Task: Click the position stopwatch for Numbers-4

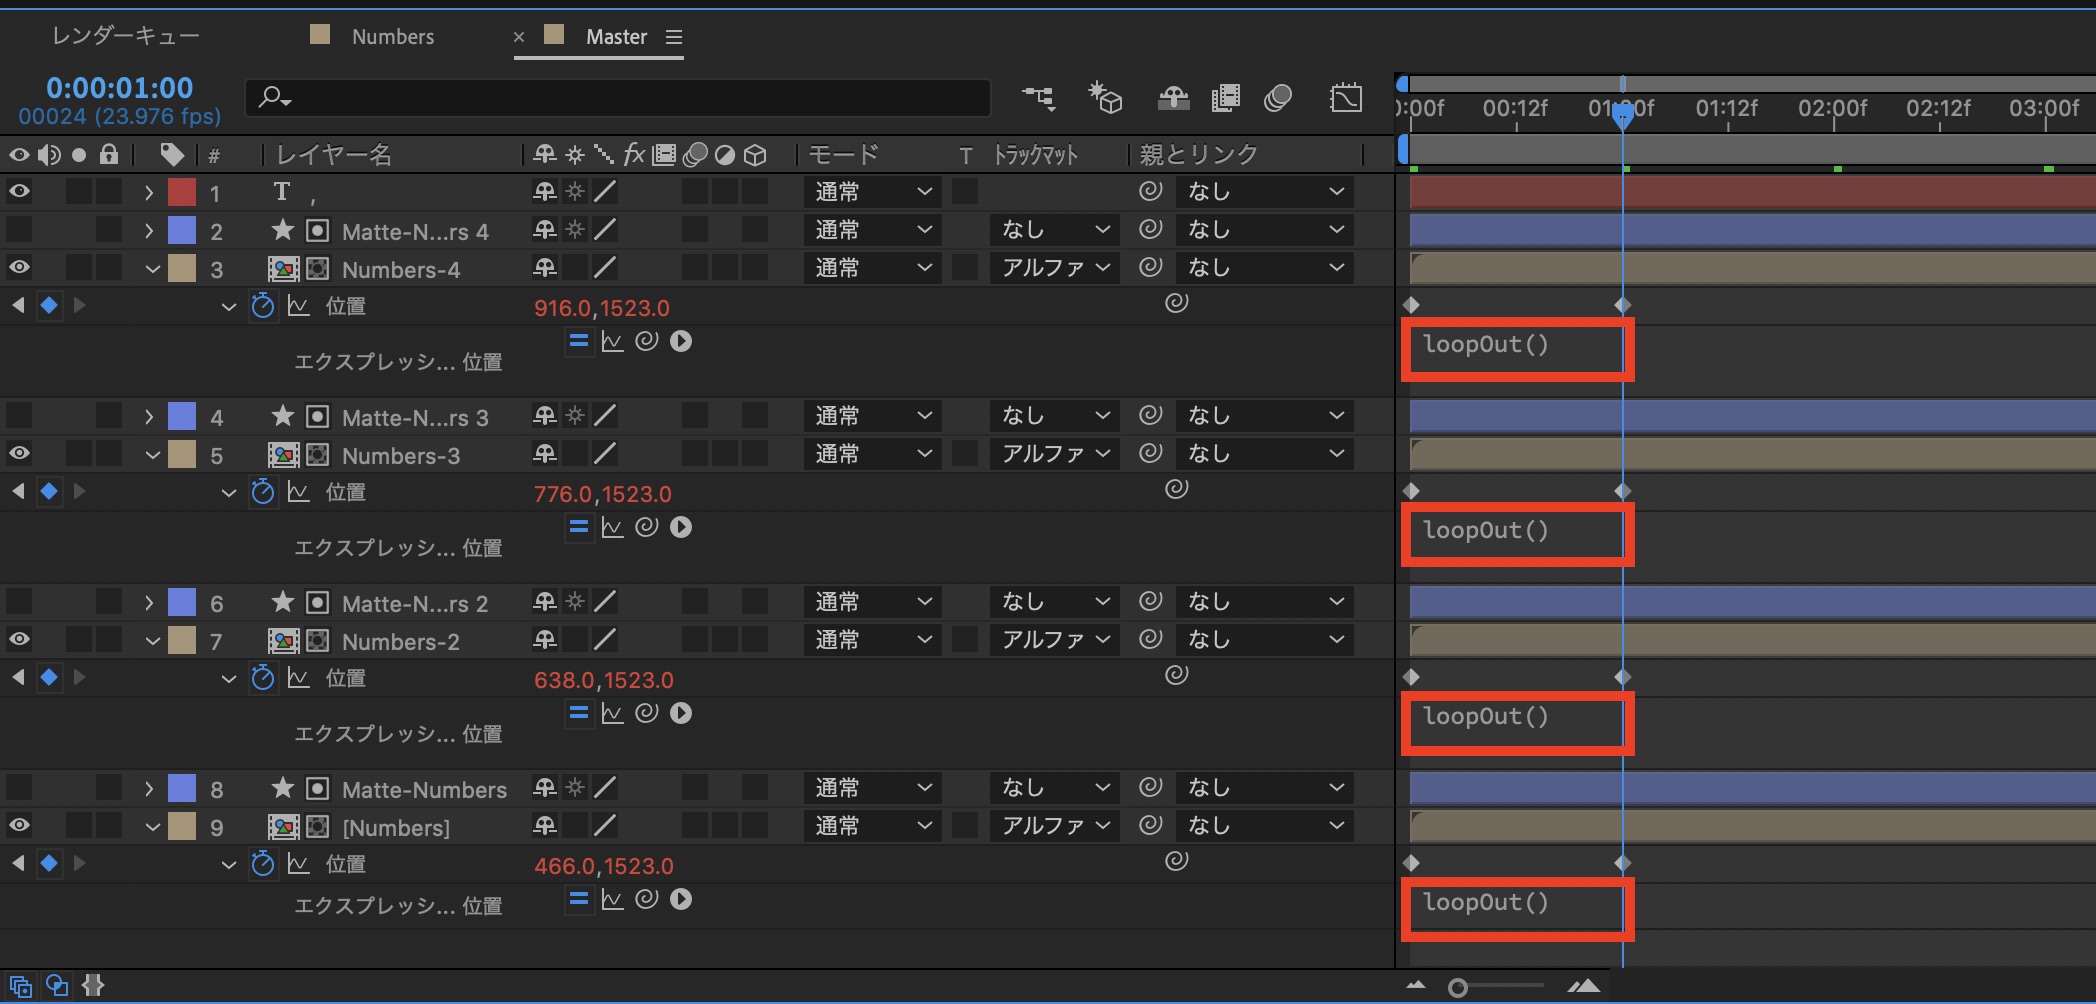Action: click(x=263, y=306)
